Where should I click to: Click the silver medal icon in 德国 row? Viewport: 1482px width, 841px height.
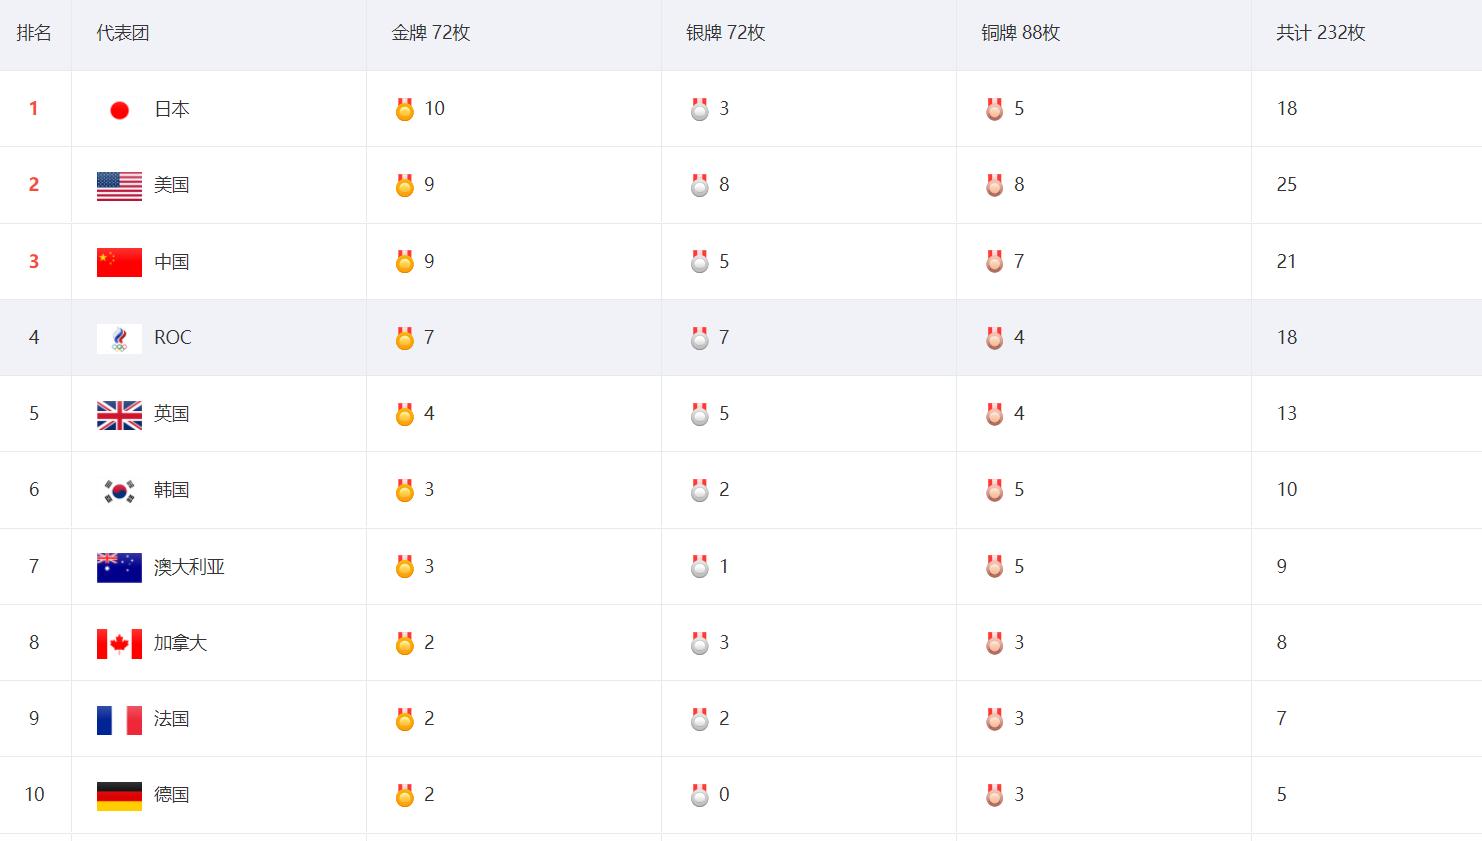point(700,795)
